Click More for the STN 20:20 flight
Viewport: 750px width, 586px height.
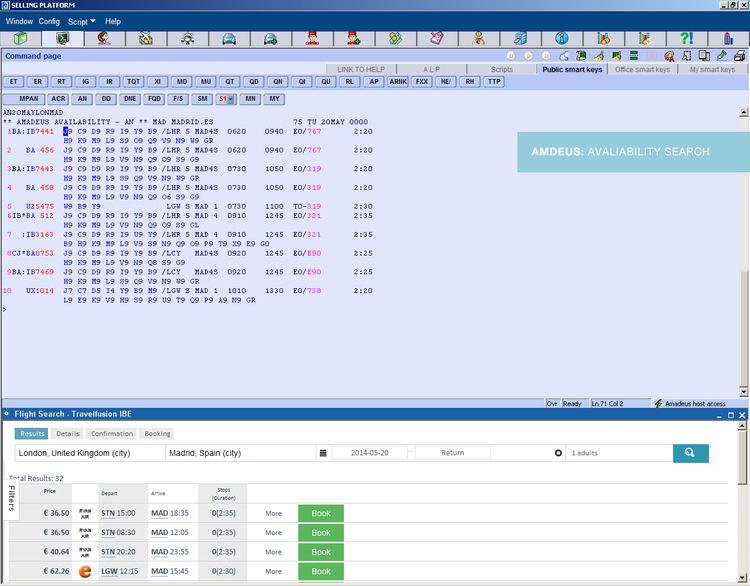pos(273,552)
